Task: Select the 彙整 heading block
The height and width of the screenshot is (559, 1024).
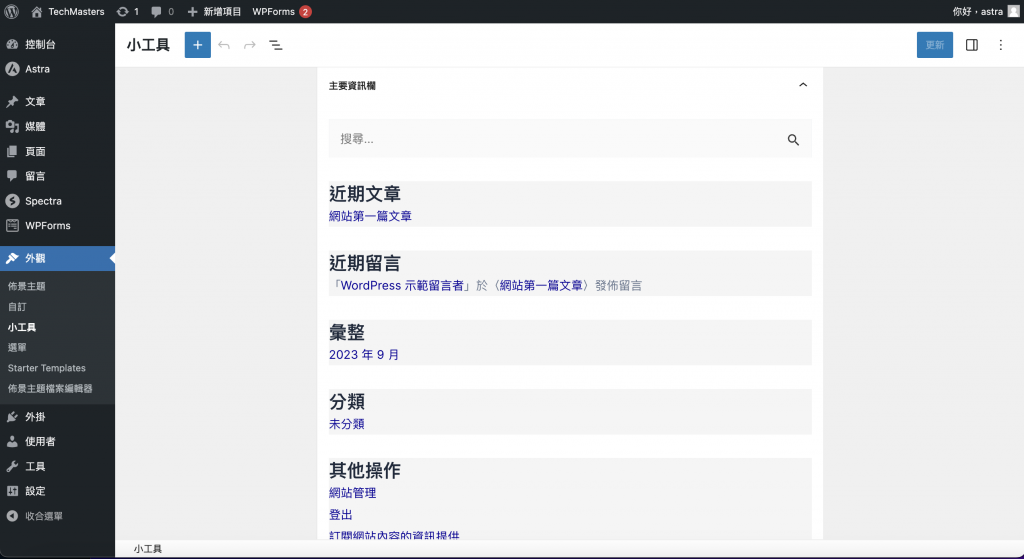Action: pyautogui.click(x=347, y=332)
